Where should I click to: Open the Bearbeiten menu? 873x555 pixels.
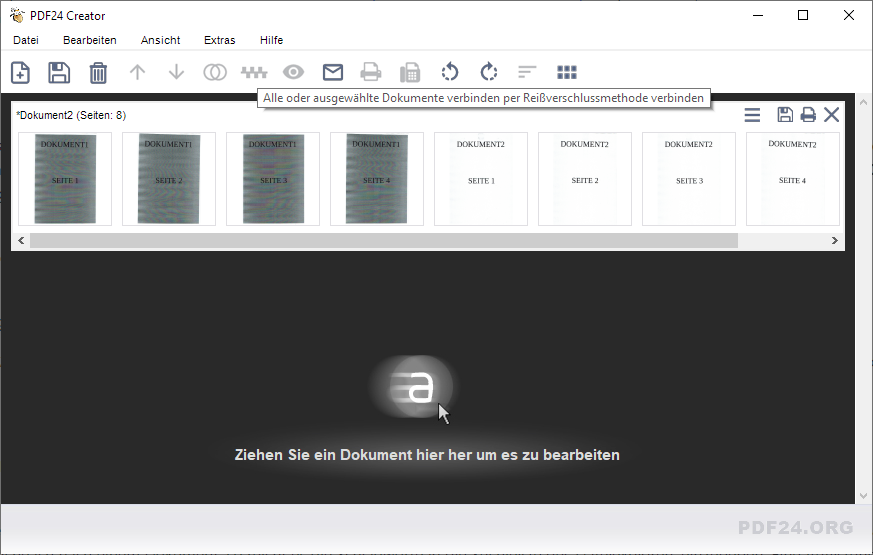90,40
